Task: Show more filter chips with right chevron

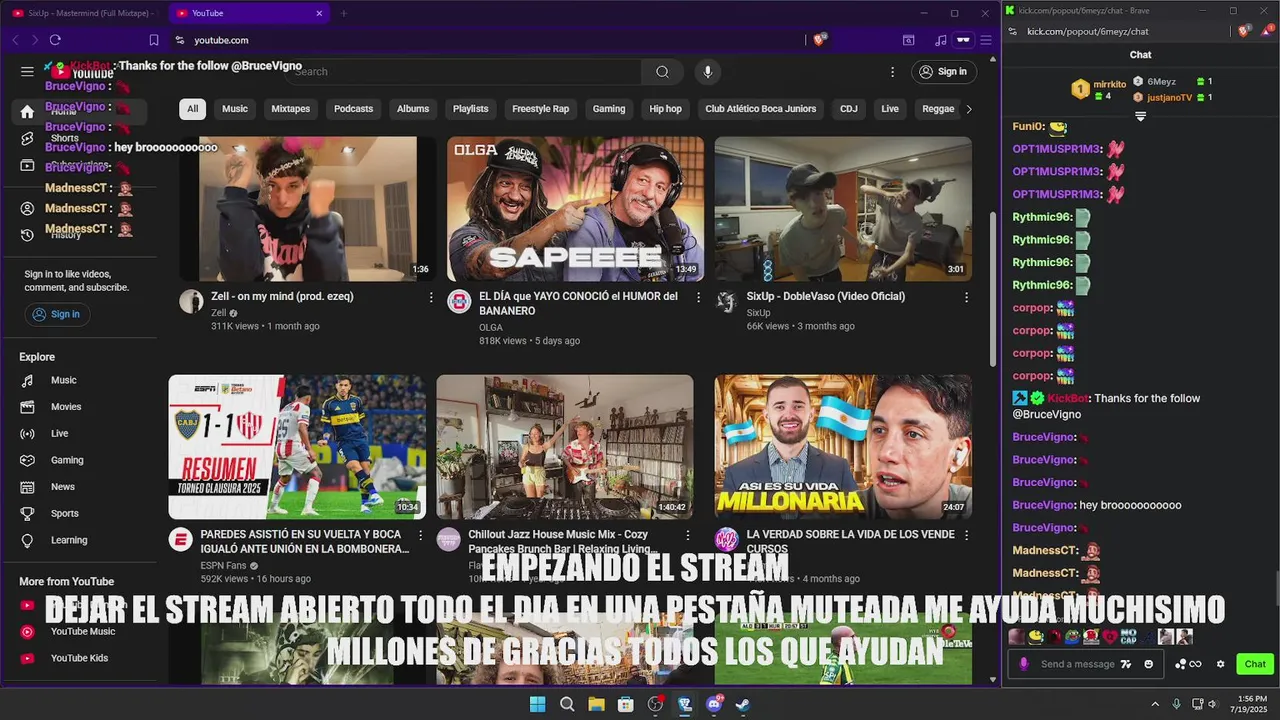Action: coord(968,109)
